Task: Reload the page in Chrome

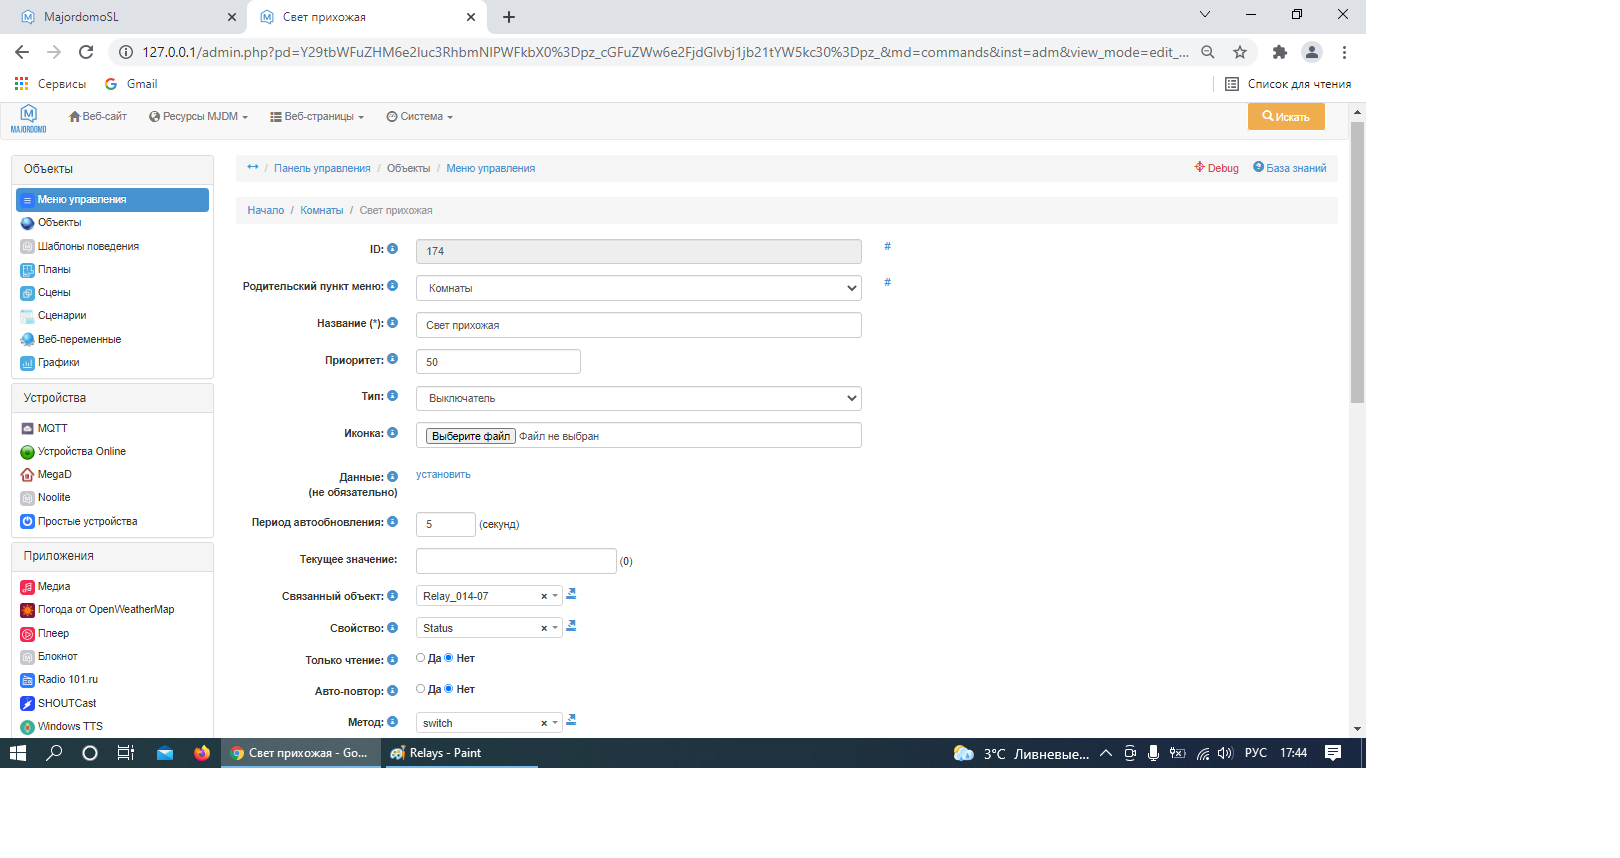Action: click(86, 52)
